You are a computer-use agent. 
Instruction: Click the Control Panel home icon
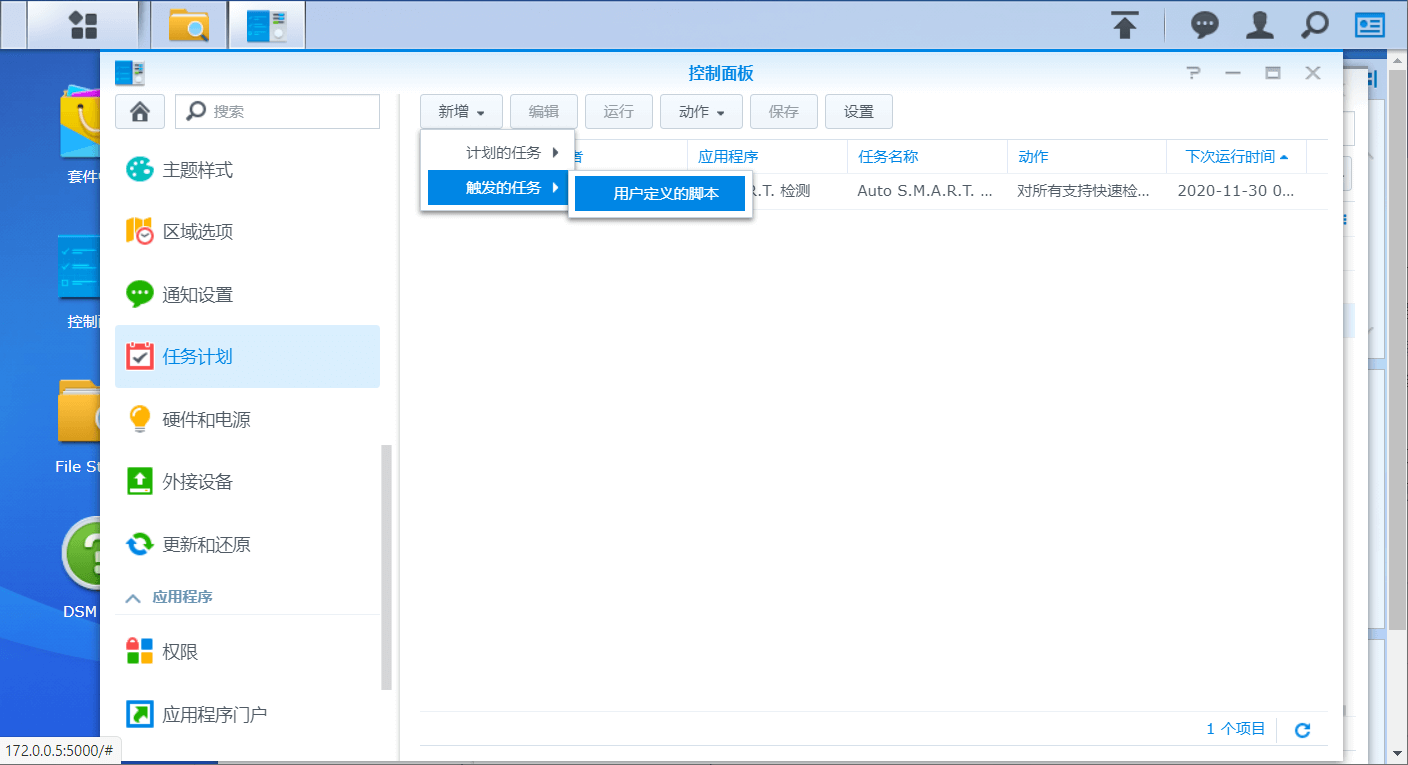pyautogui.click(x=139, y=111)
